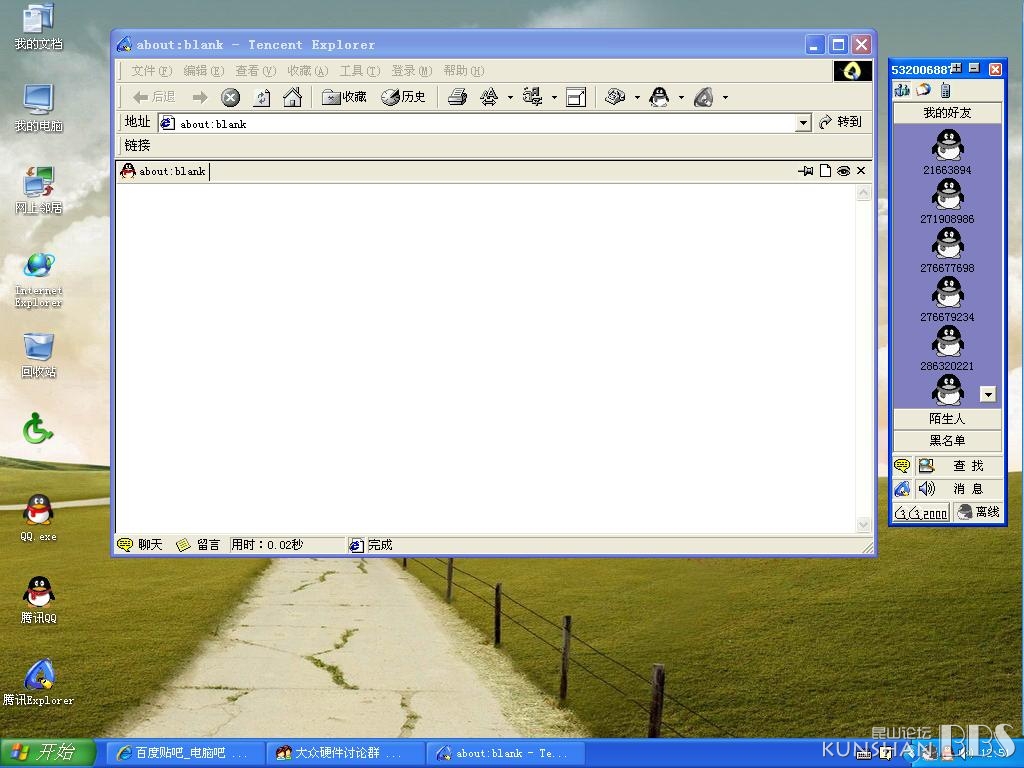The width and height of the screenshot is (1024, 768).
Task: Select the about:blank page tab
Action: coord(165,171)
